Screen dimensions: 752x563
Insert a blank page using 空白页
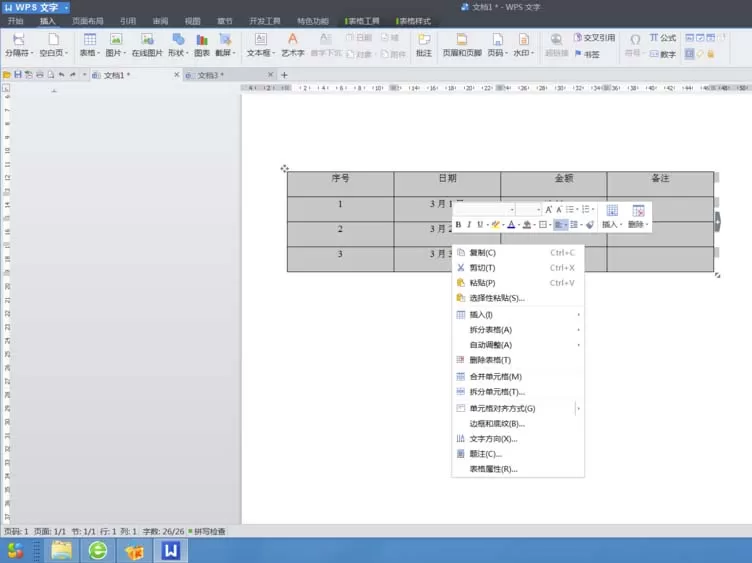(54, 46)
